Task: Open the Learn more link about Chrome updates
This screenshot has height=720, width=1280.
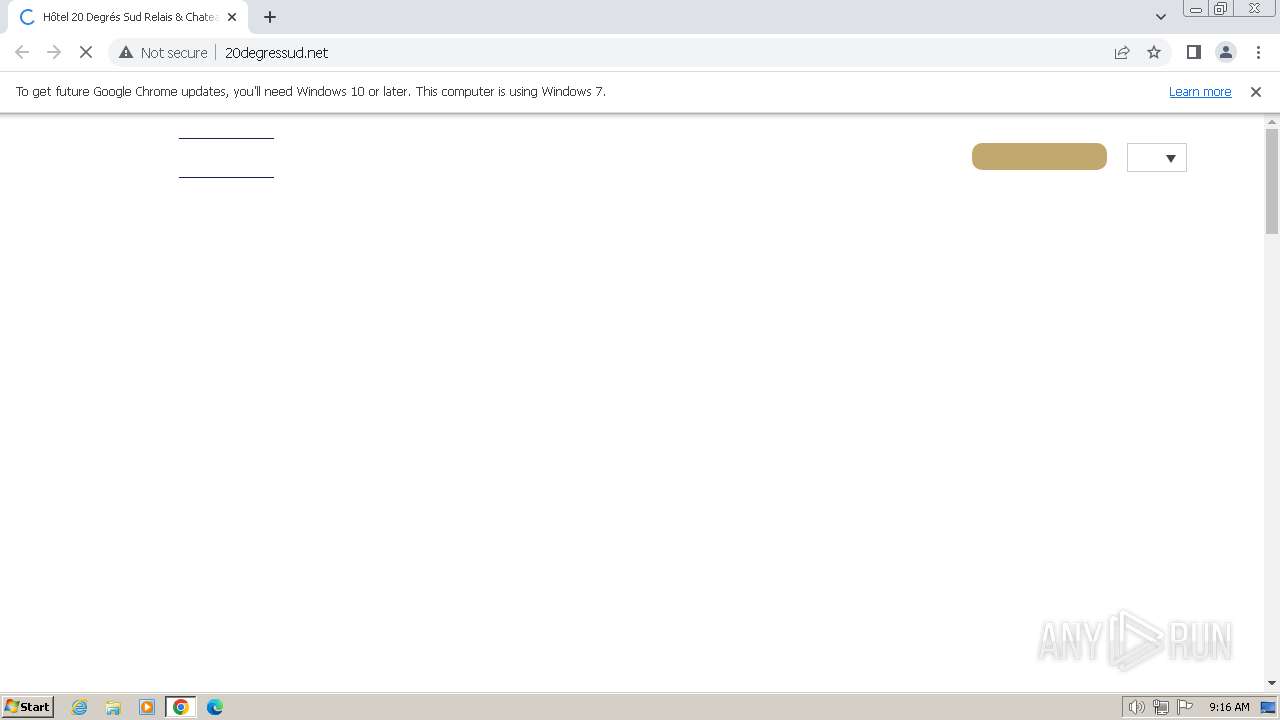Action: click(x=1200, y=91)
